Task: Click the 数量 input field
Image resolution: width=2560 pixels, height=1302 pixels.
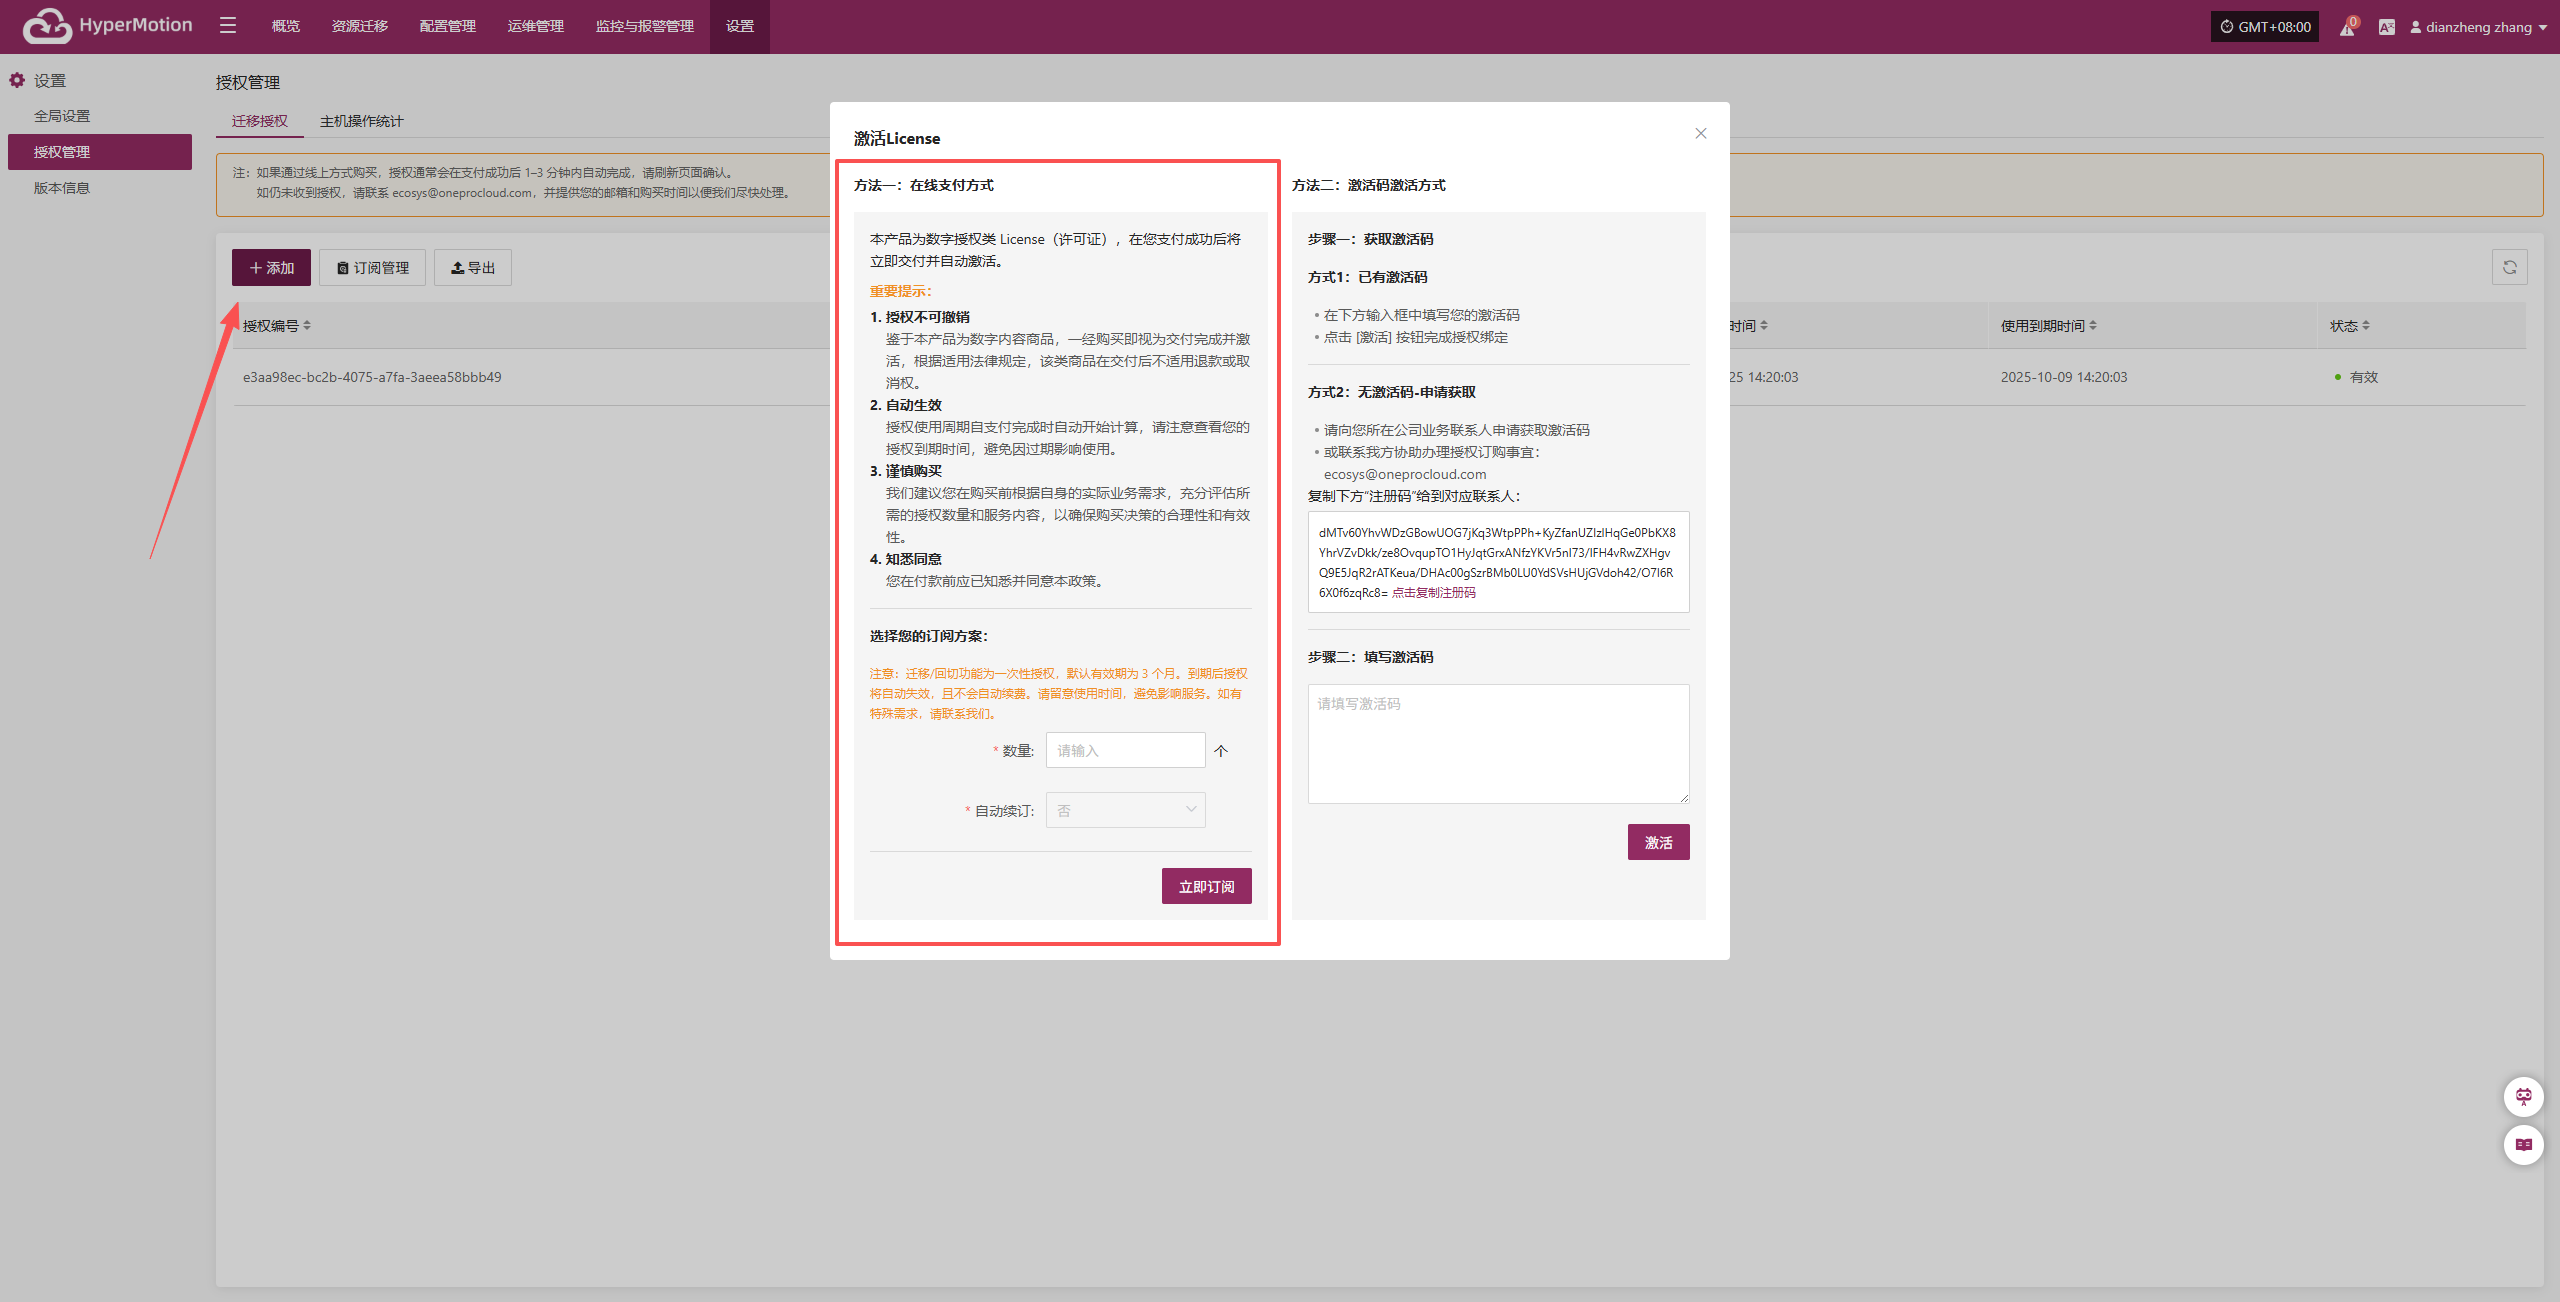Action: pyautogui.click(x=1125, y=750)
